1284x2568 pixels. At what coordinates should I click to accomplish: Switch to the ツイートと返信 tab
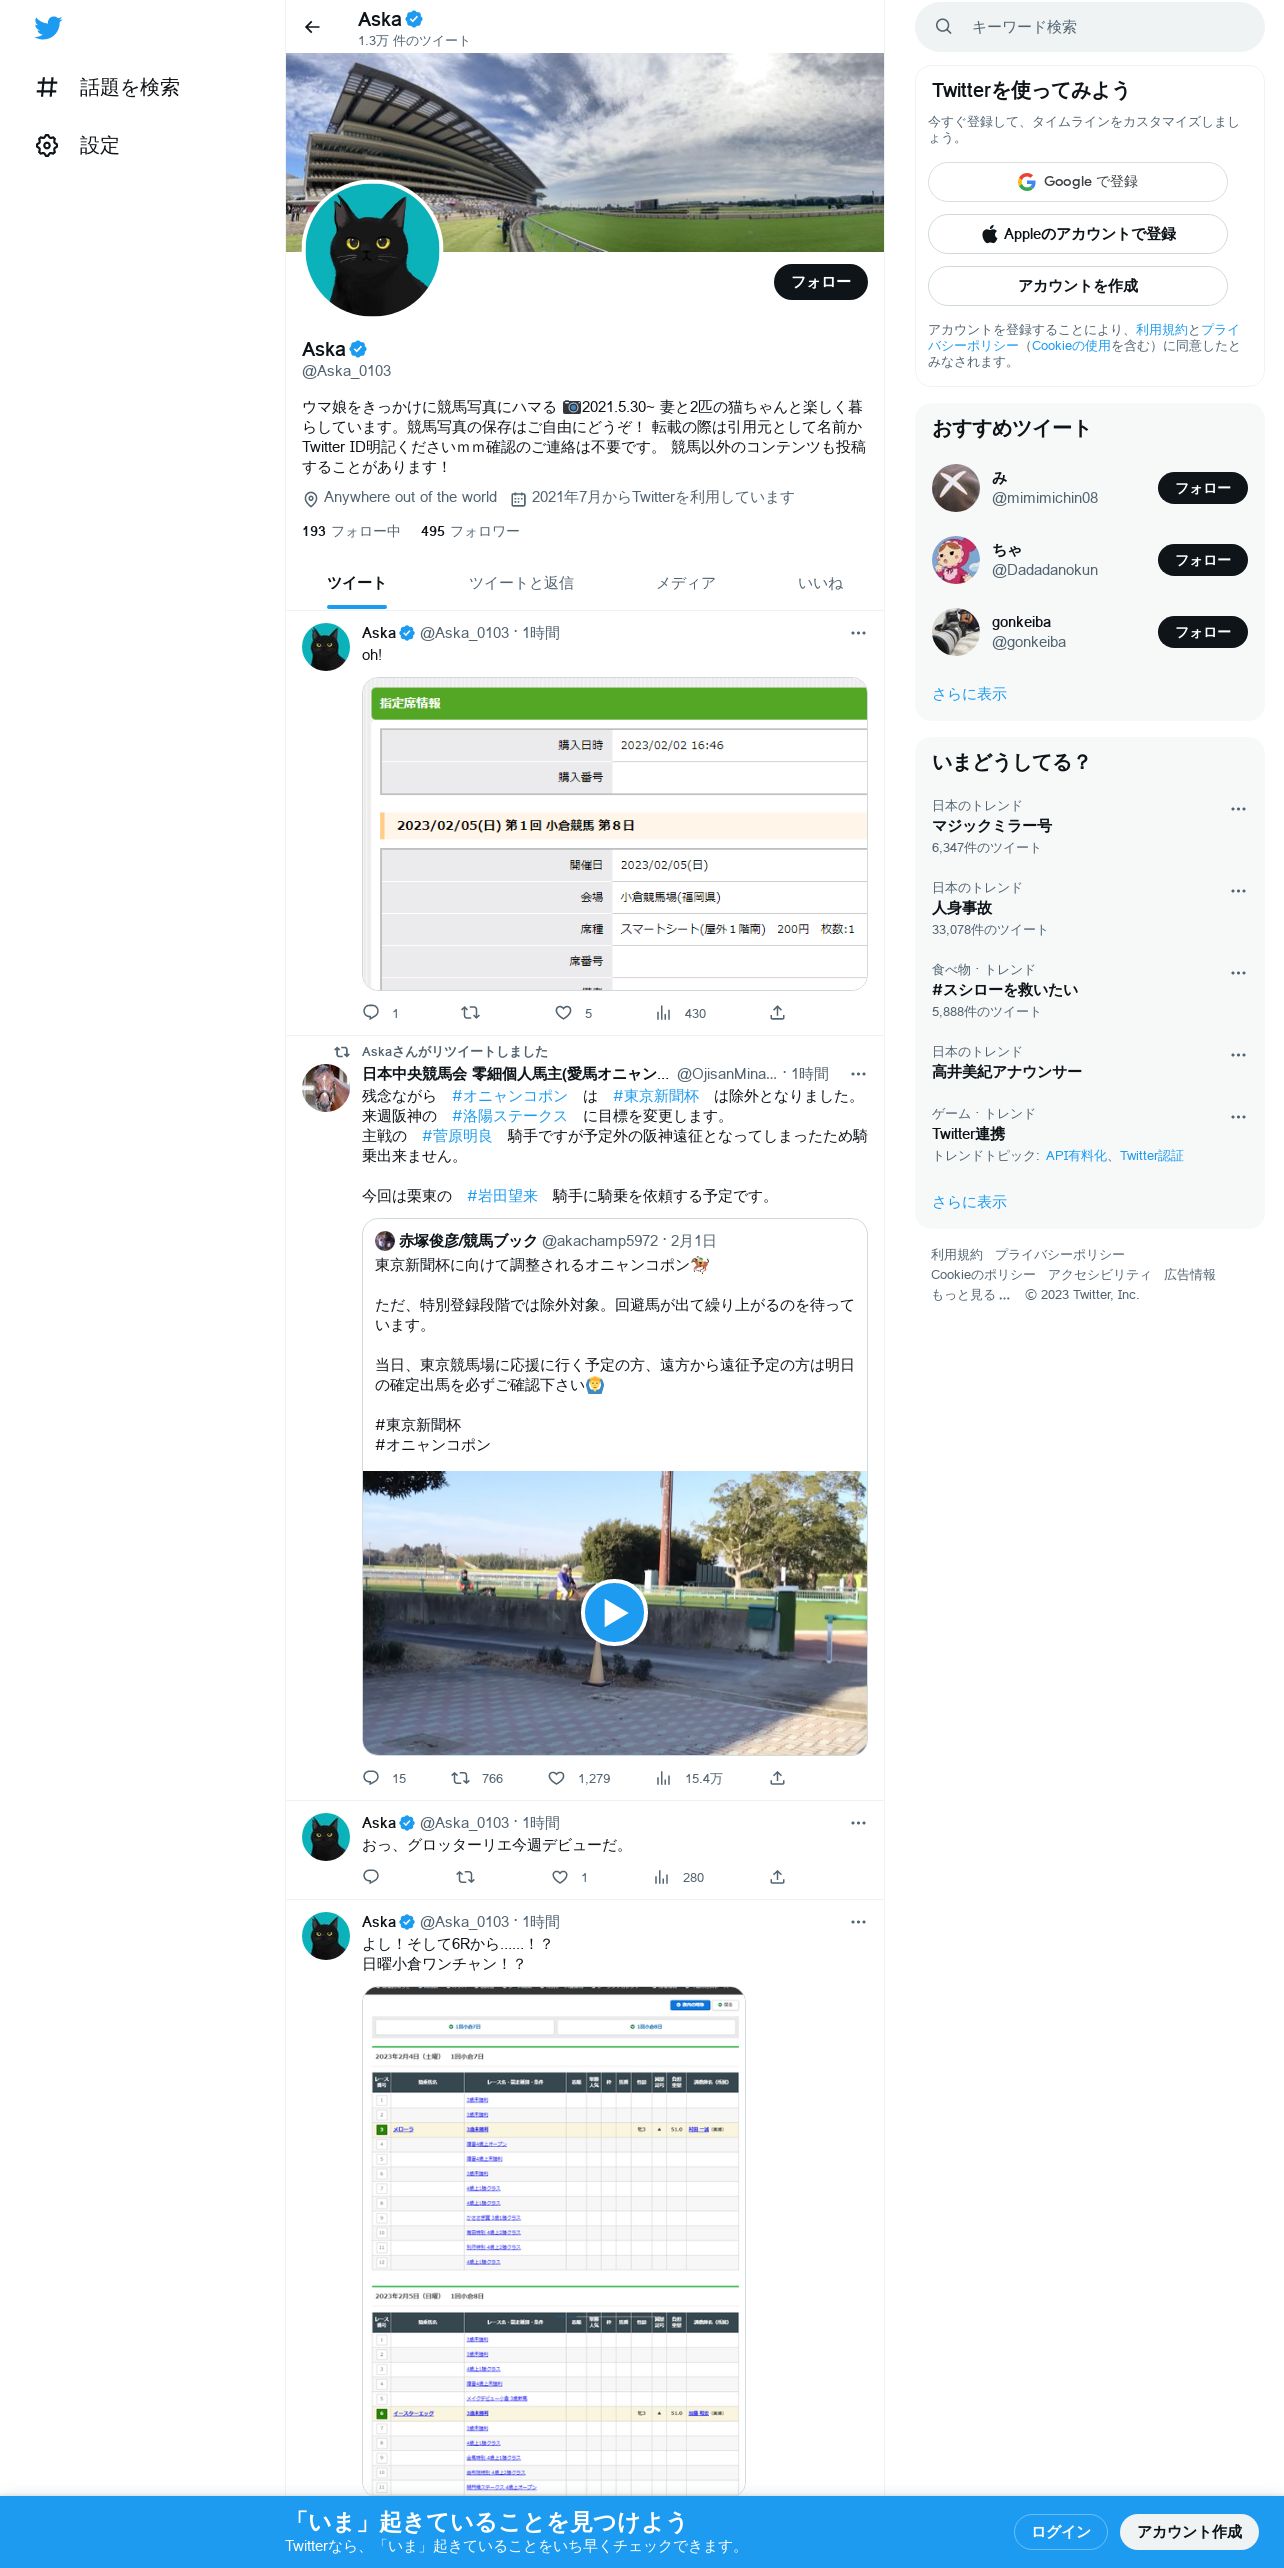[x=521, y=583]
